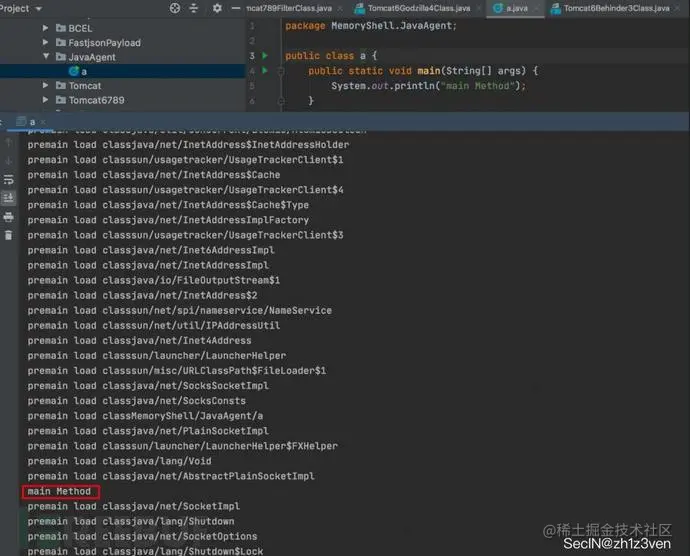The image size is (690, 556).
Task: Click console line 'URLClassPath$FileLoader$1'
Action: 177,371
